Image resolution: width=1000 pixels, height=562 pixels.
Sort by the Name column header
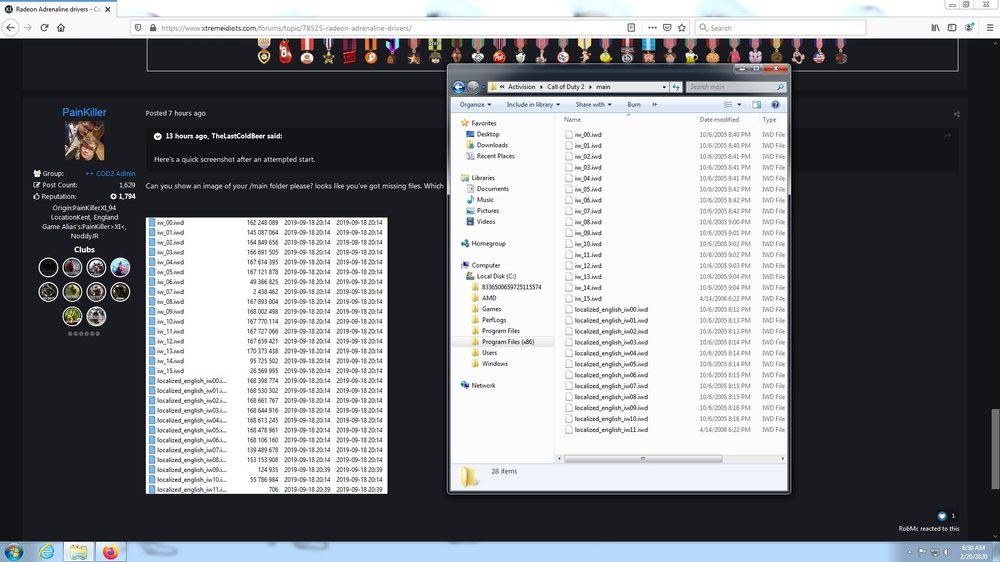(572, 119)
